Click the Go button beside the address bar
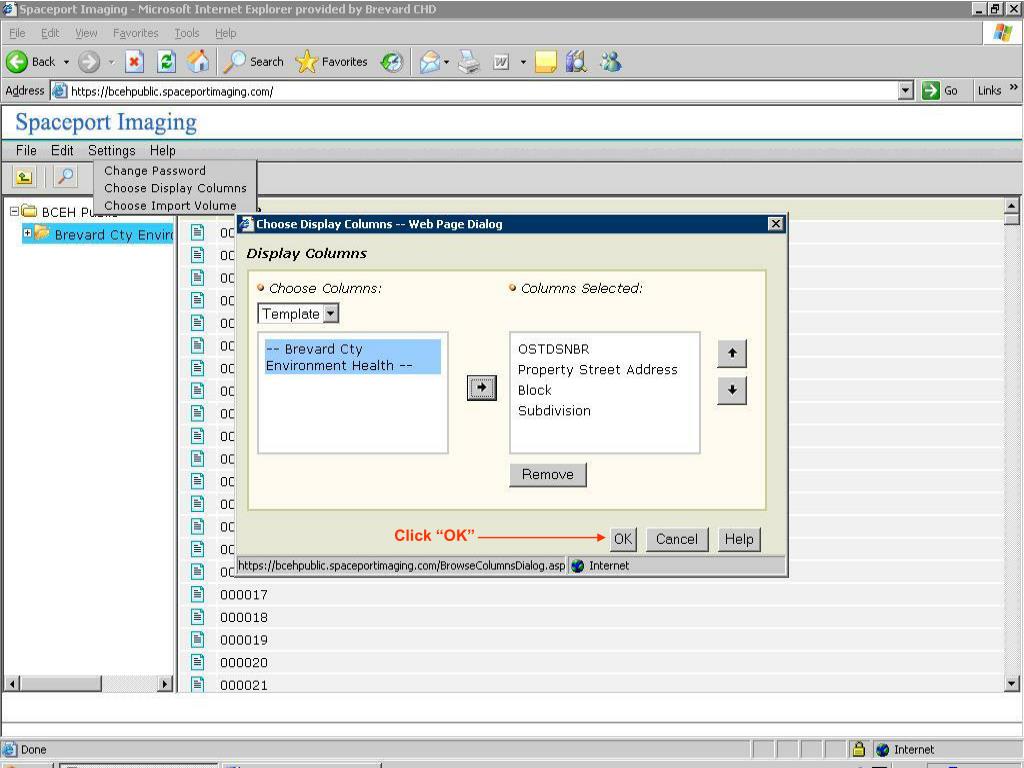The height and width of the screenshot is (768, 1024). pos(940,91)
